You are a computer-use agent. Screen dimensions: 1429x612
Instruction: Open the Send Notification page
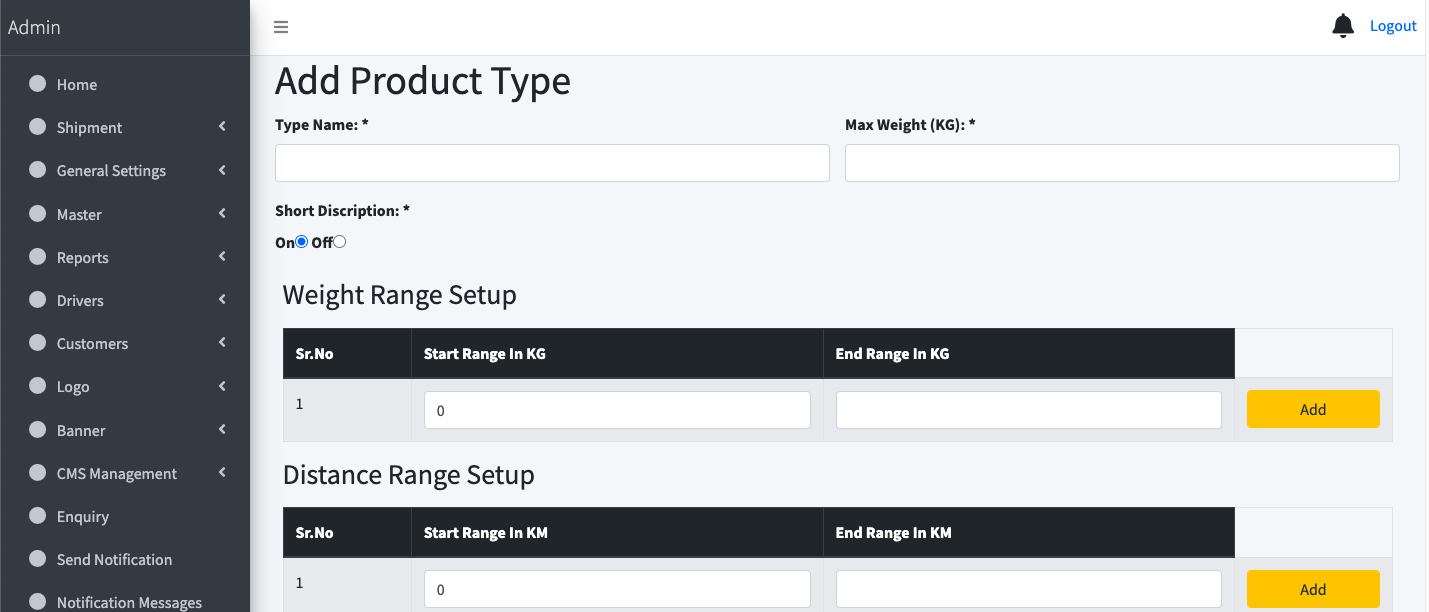point(114,559)
